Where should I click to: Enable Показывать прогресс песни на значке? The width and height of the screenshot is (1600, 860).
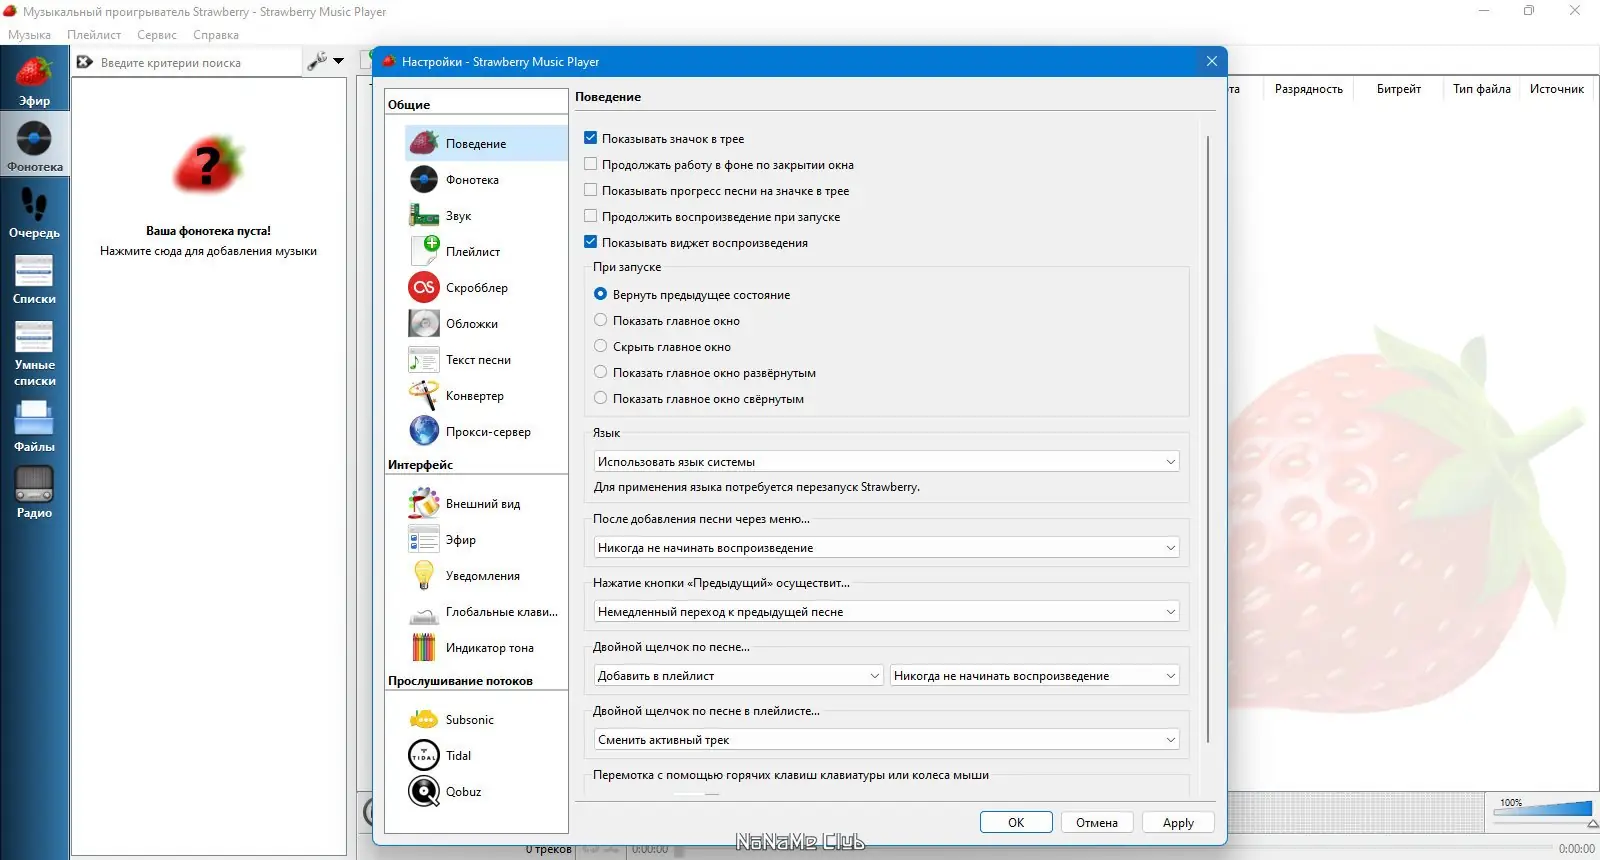pos(590,190)
